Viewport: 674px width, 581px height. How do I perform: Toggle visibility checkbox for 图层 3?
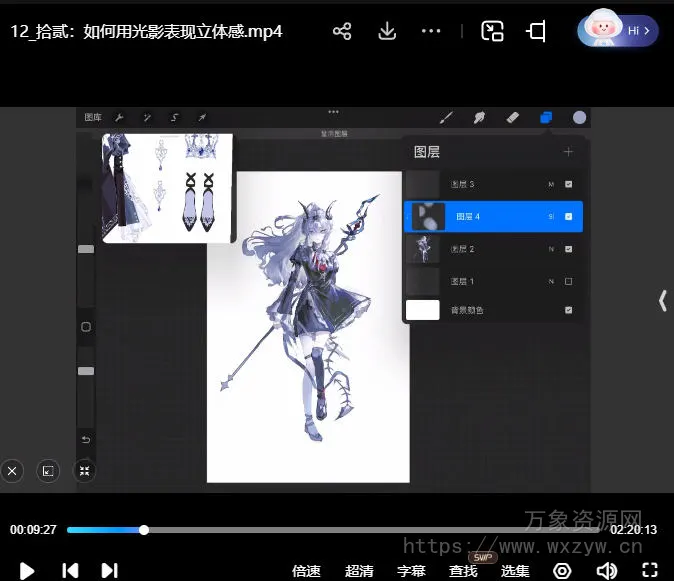coord(569,185)
